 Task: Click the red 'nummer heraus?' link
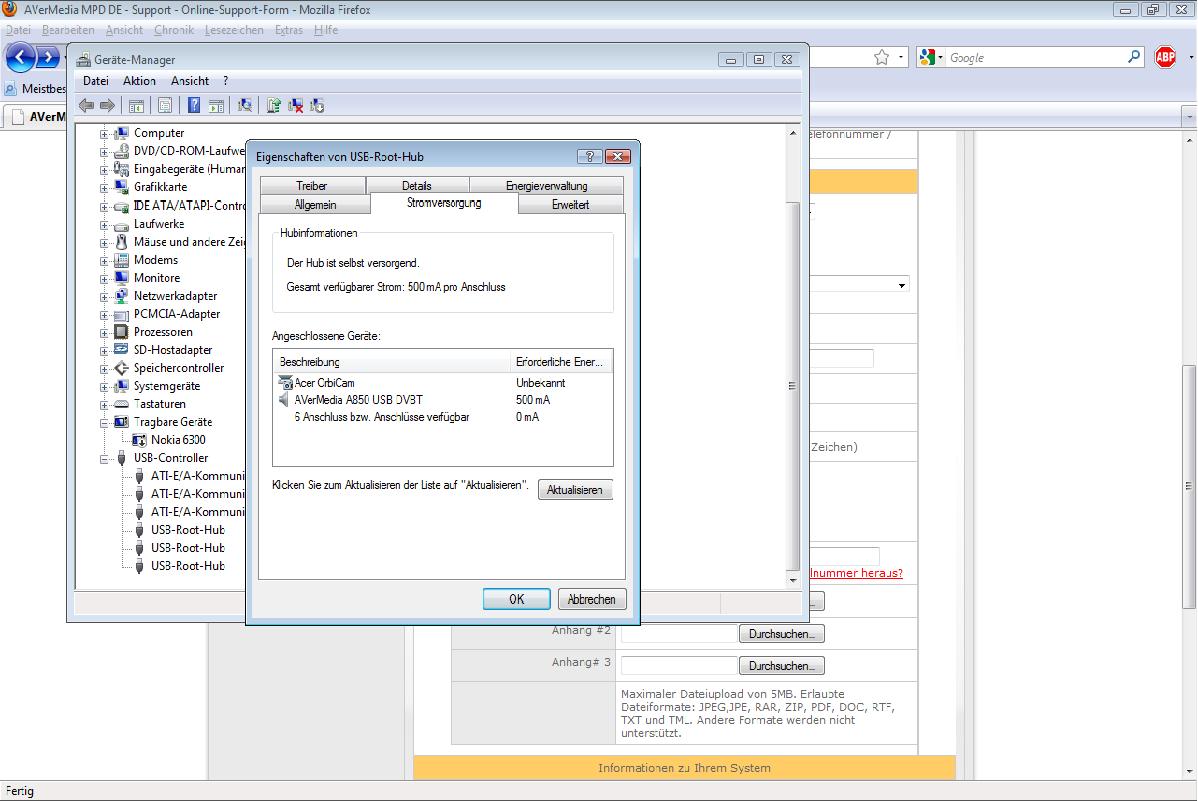(x=856, y=573)
